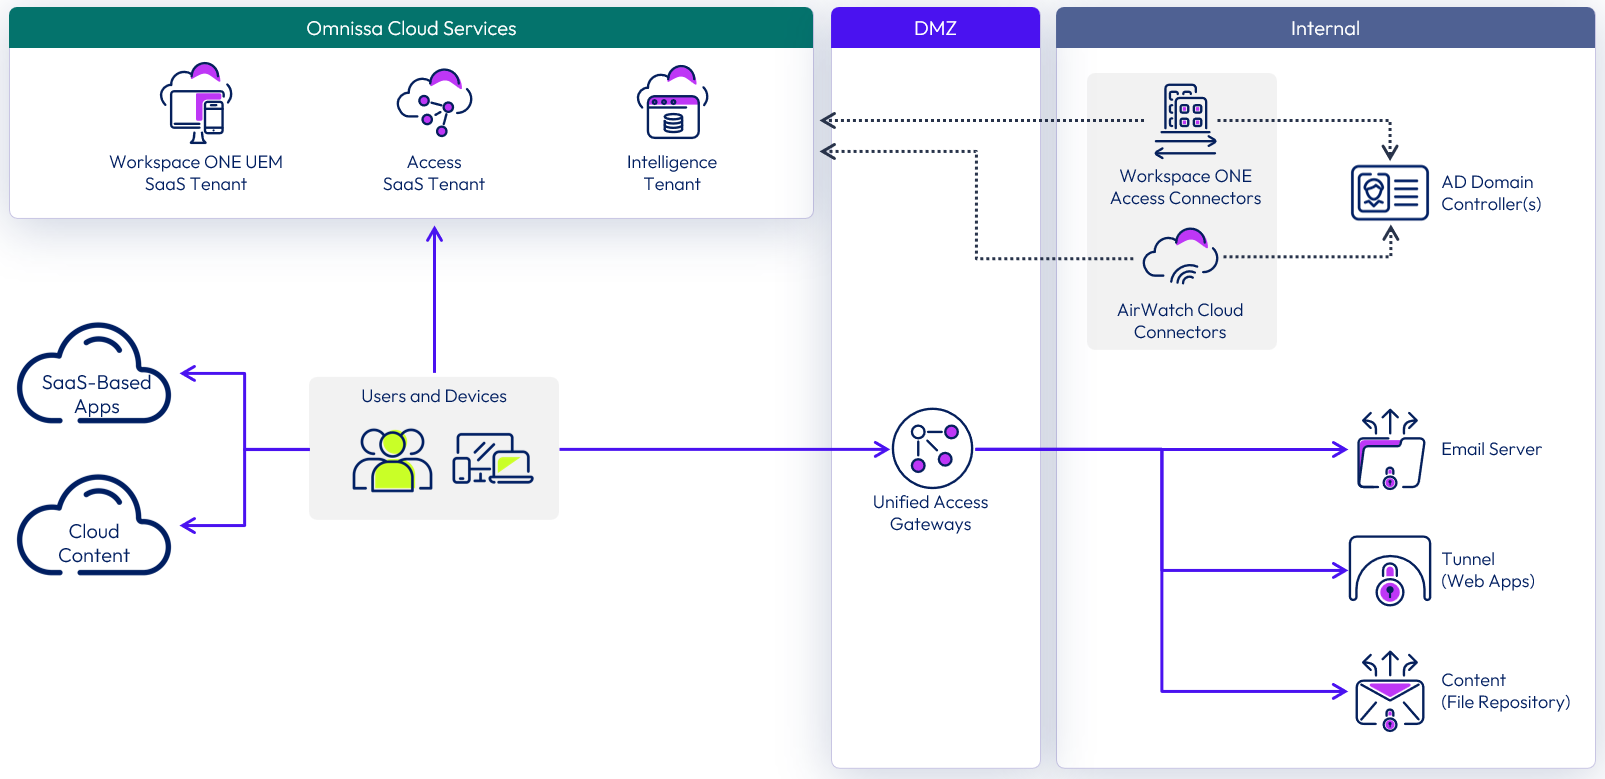
Task: Select the Cloud Content cloud shape
Action: (x=94, y=528)
